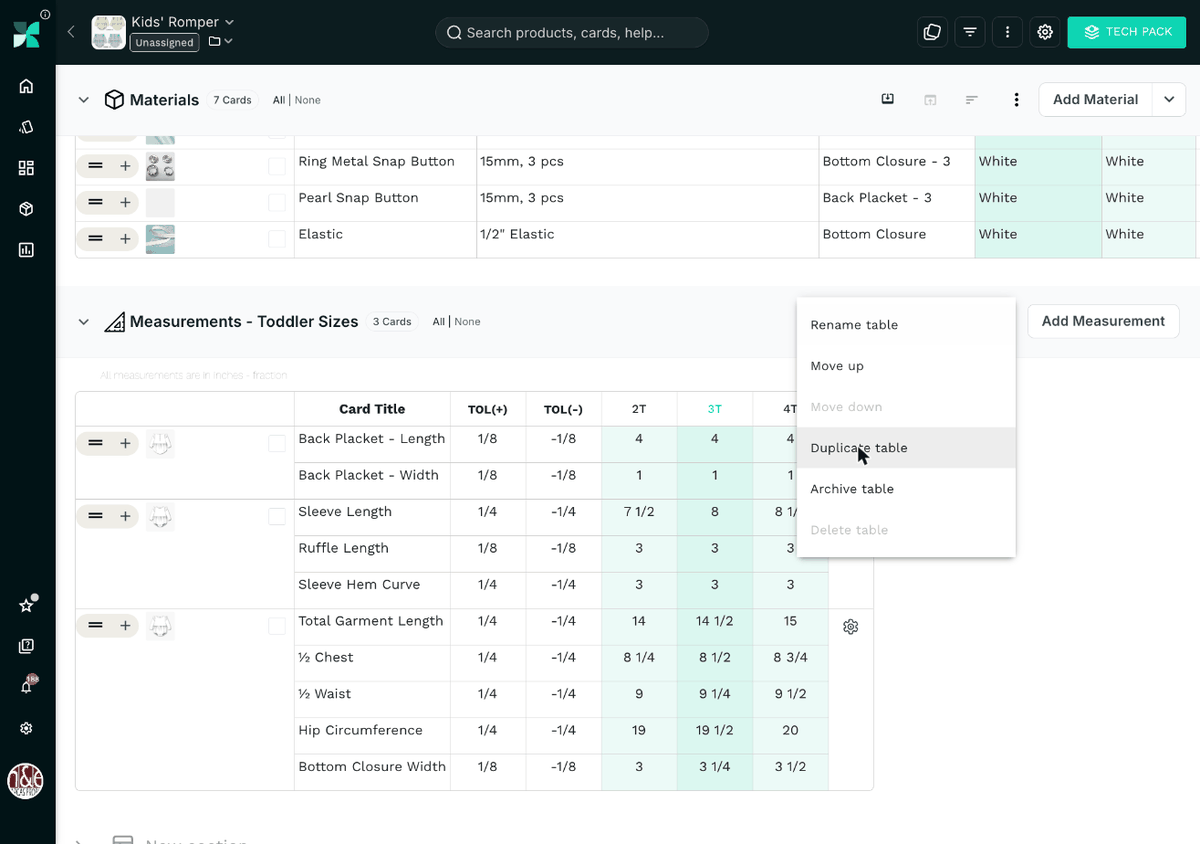The image size is (1200, 844).
Task: Tick checkbox for Back Placket measurement card
Action: coord(277,444)
